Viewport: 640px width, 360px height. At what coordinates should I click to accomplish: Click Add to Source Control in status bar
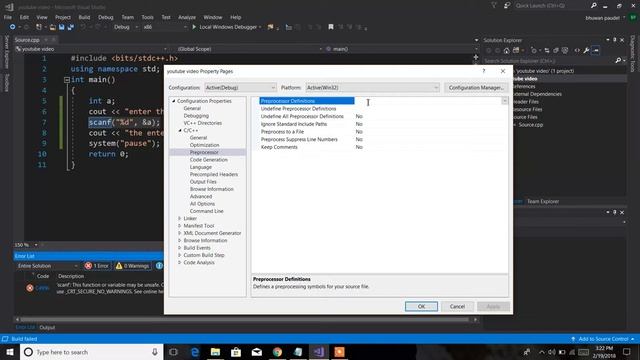pyautogui.click(x=603, y=339)
